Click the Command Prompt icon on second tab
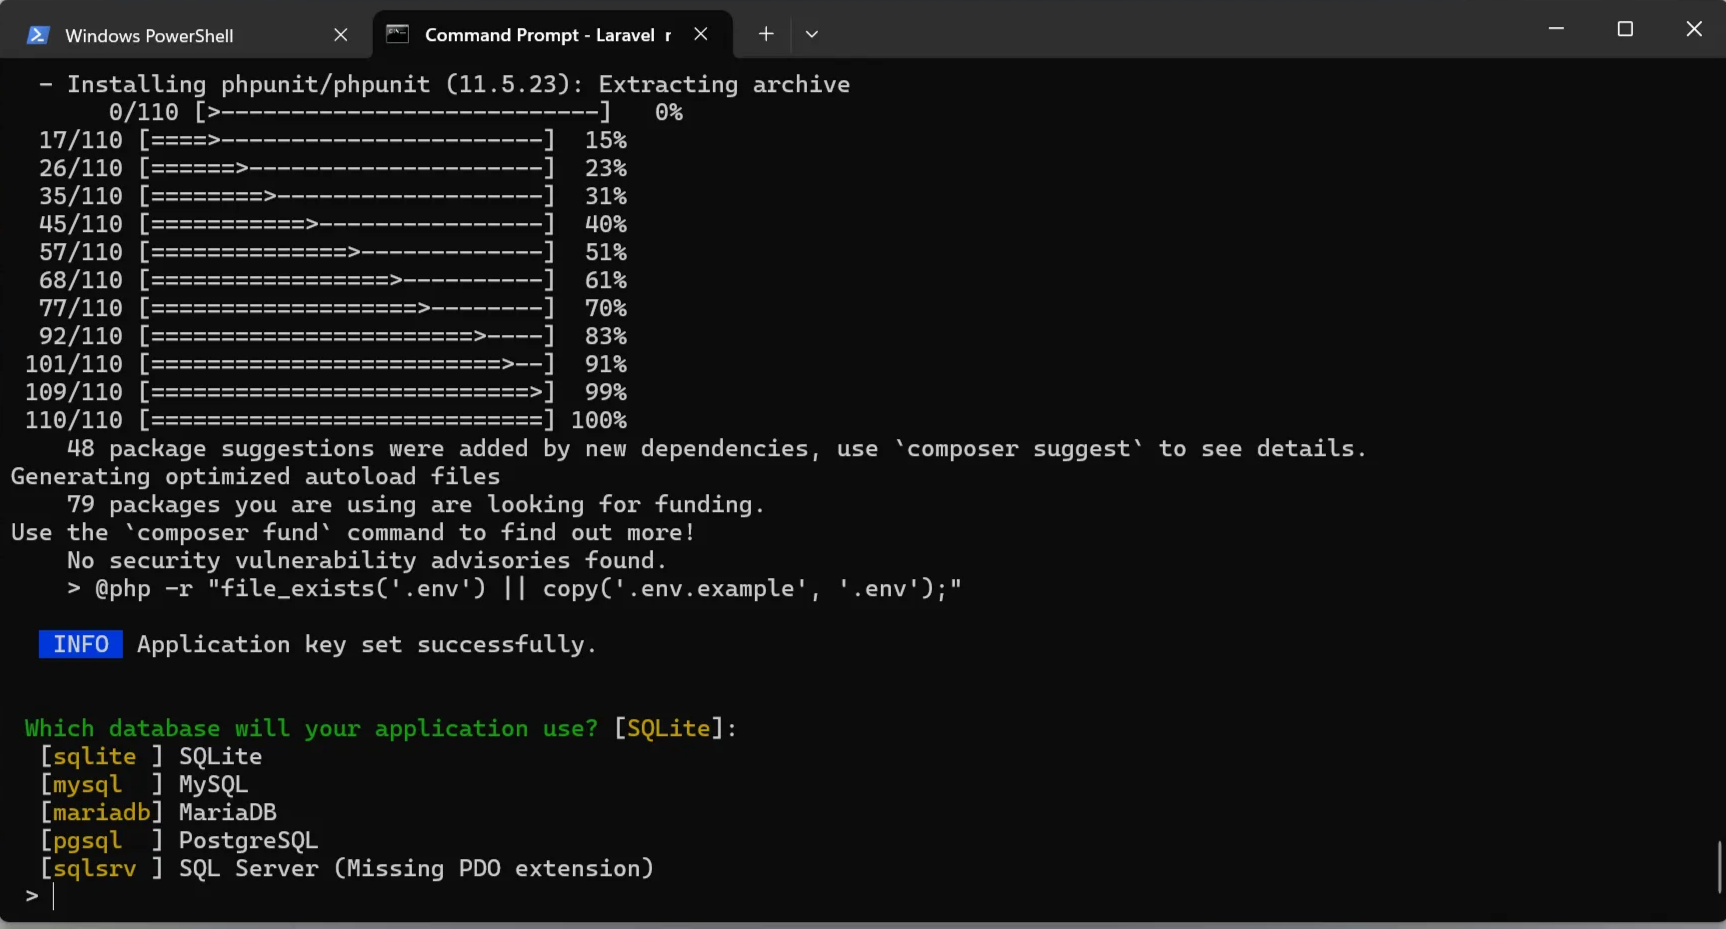This screenshot has width=1726, height=929. [398, 34]
